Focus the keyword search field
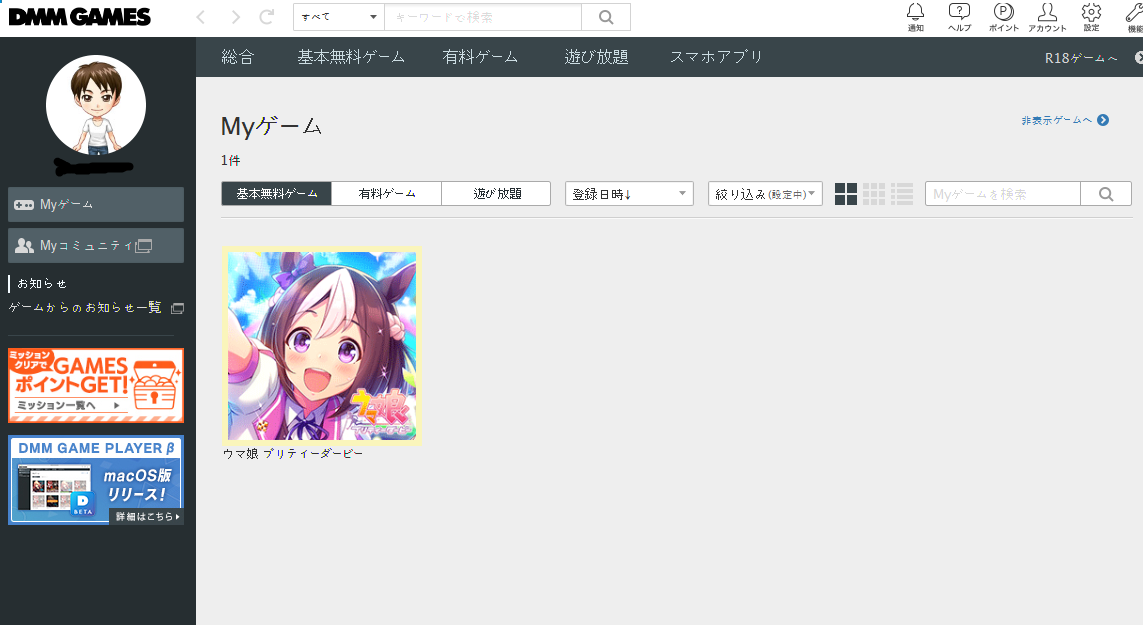 tap(483, 17)
